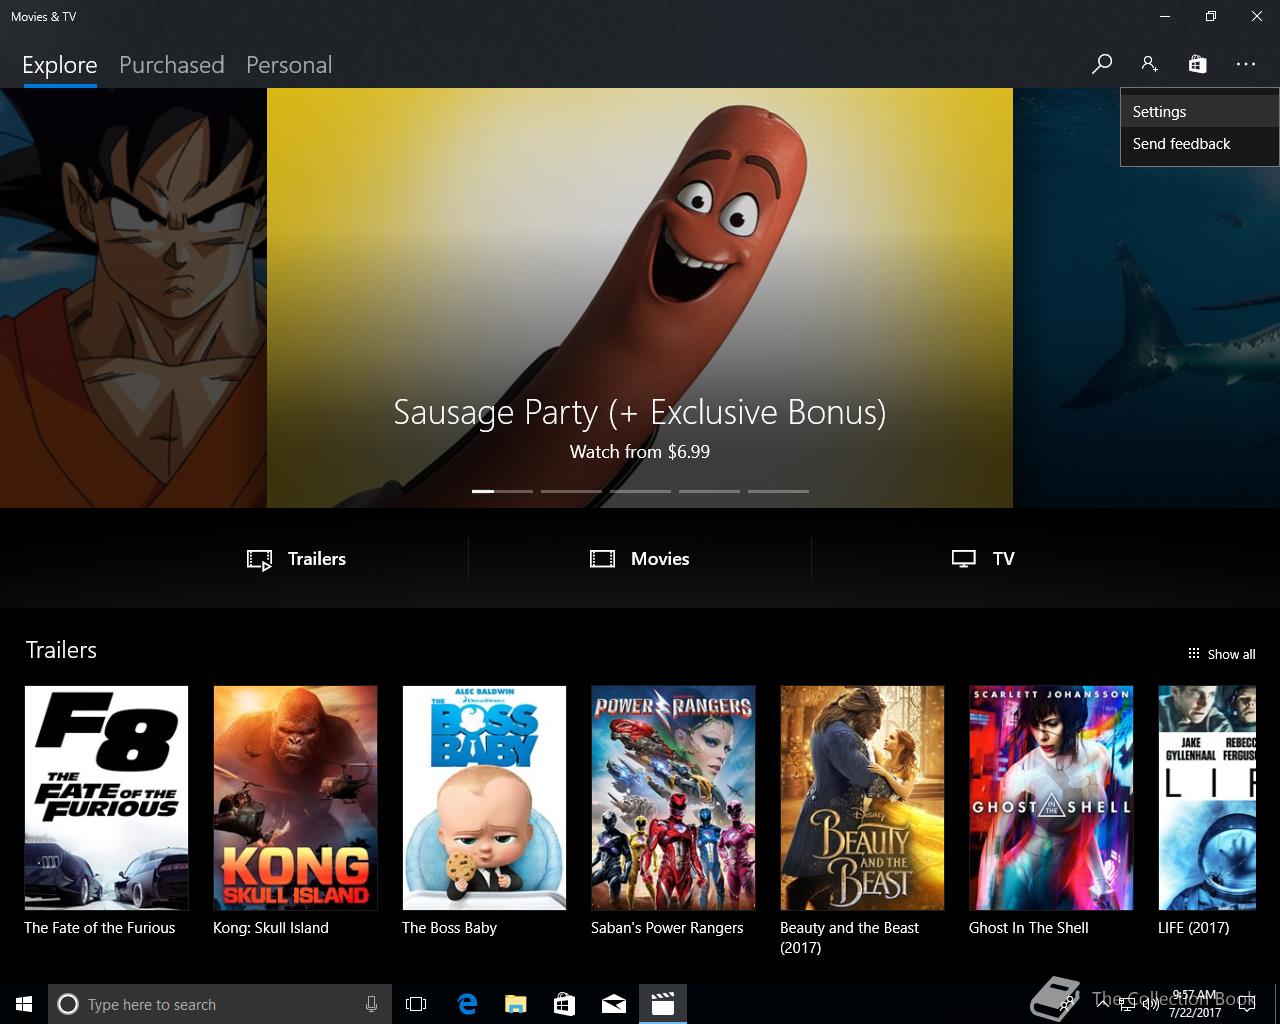Click the Type here to search box
1280x1024 pixels.
pyautogui.click(x=219, y=1004)
